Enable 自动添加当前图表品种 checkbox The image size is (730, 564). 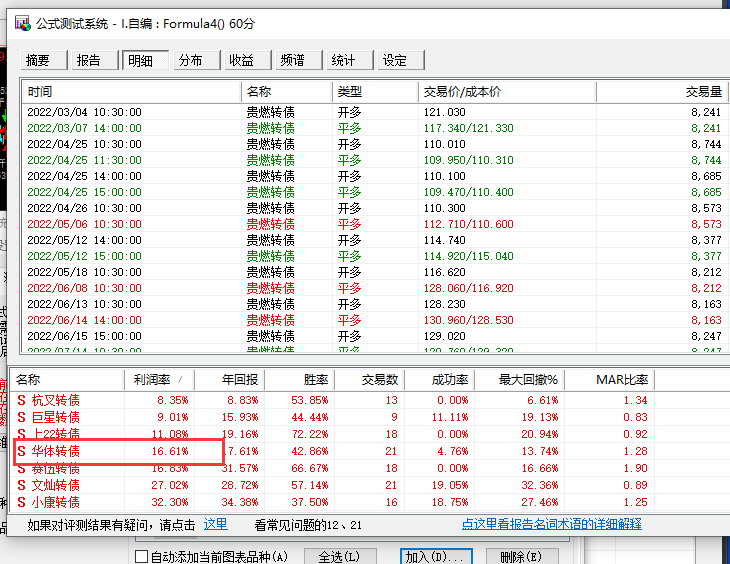coord(142,557)
